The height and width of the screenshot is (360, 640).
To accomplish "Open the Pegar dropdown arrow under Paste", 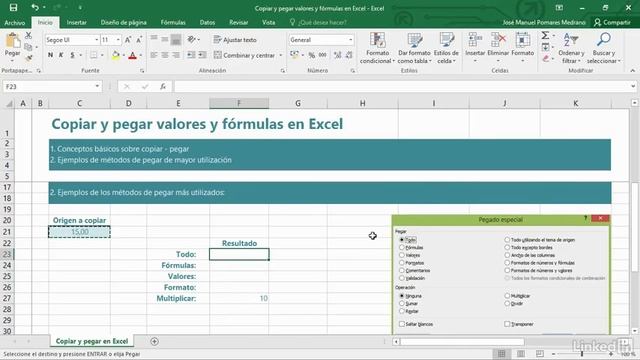I will [12, 60].
